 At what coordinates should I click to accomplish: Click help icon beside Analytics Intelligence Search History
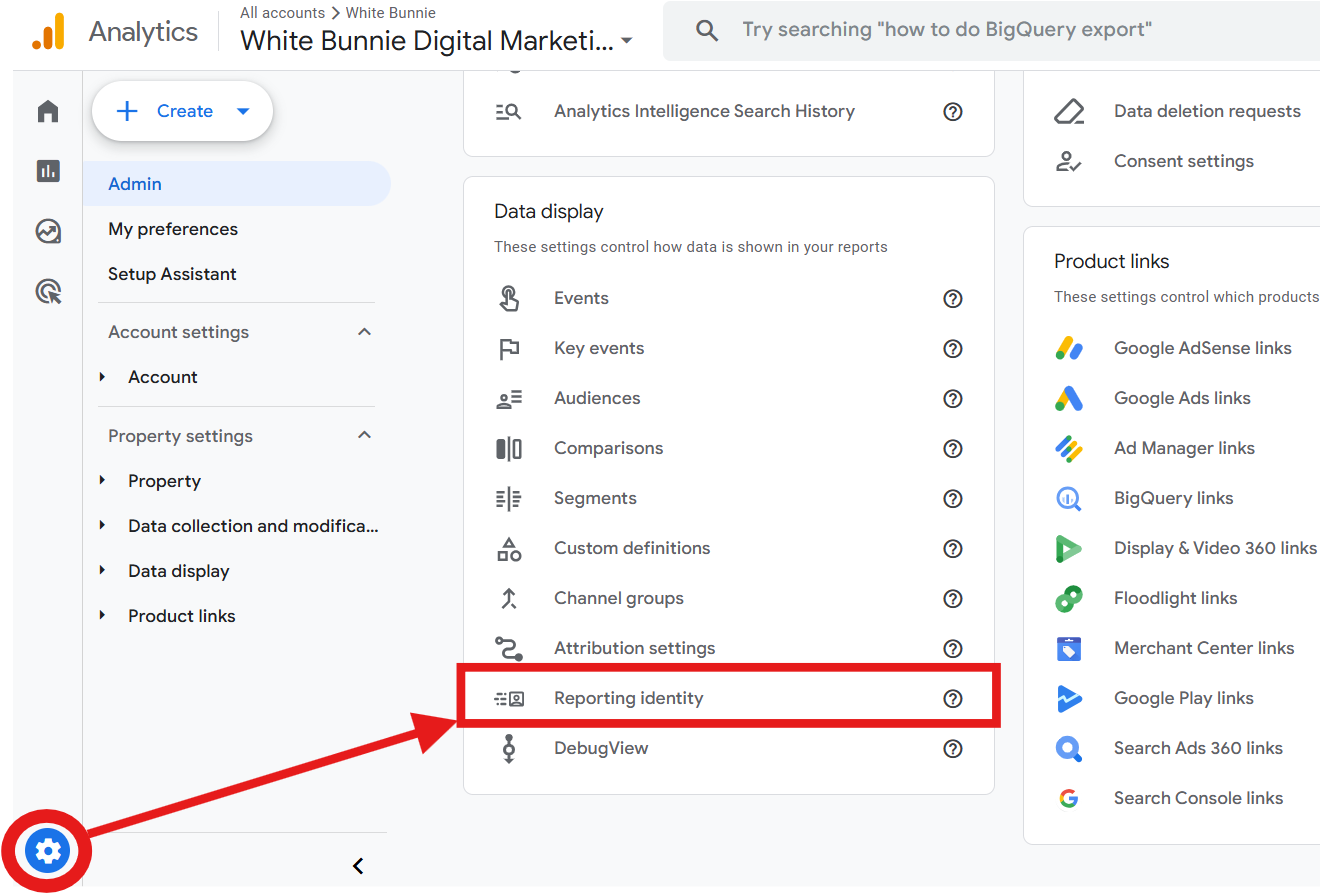[953, 111]
